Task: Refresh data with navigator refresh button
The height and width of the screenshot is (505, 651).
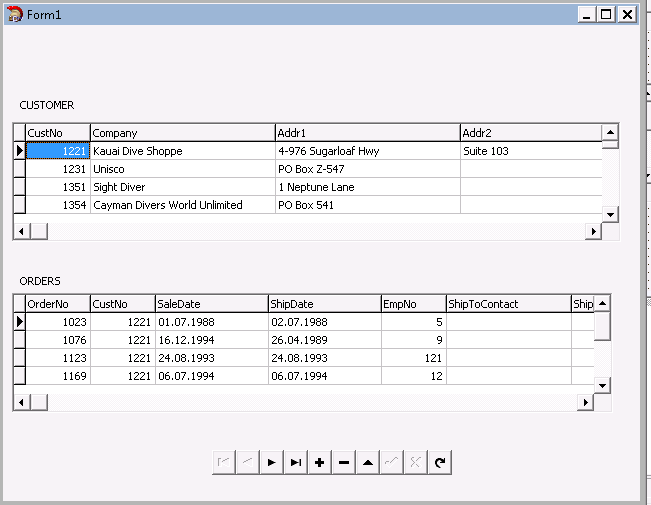Action: pyautogui.click(x=440, y=462)
